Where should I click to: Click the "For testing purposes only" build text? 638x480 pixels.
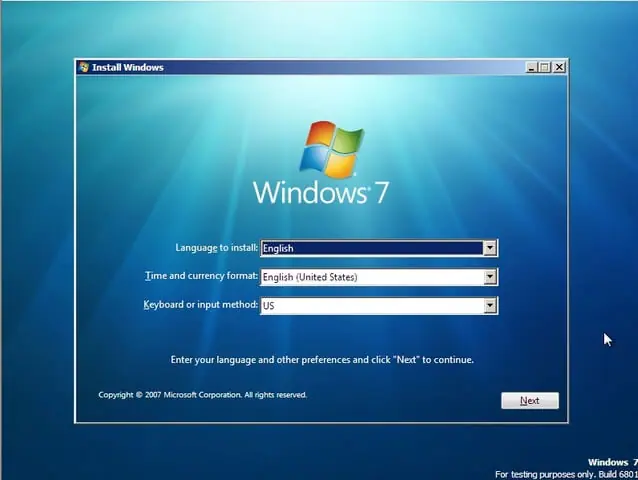point(566,474)
